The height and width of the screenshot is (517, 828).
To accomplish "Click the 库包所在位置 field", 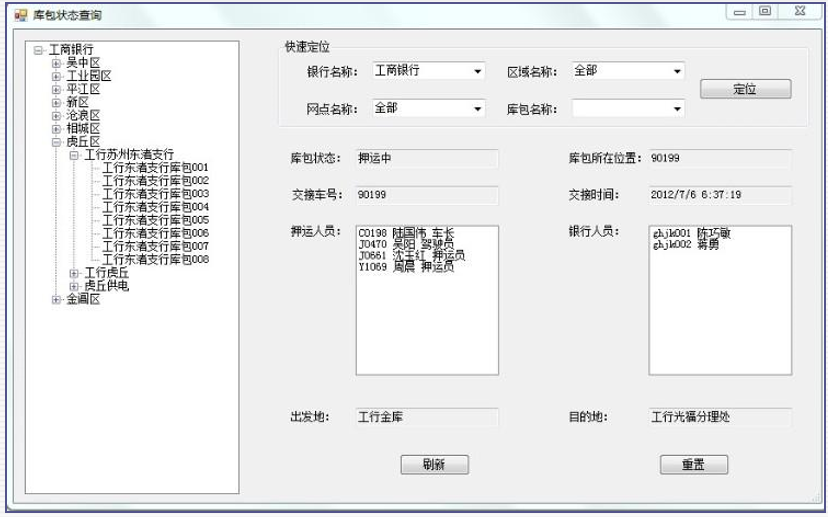I will (x=720, y=158).
